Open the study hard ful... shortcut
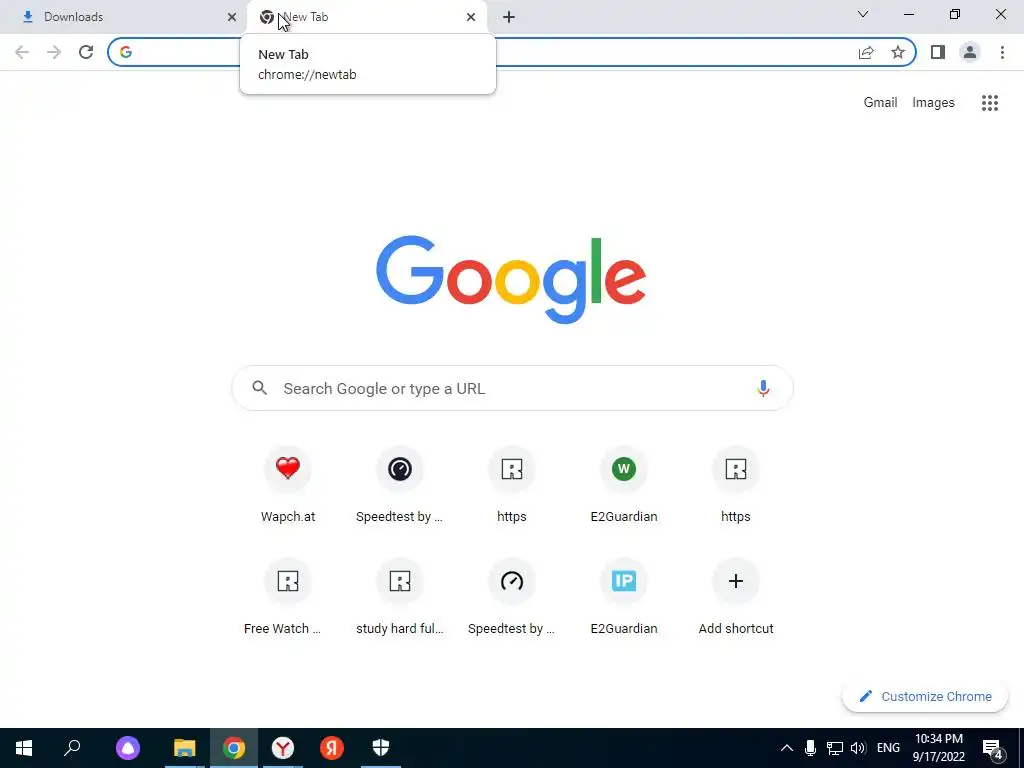 (400, 598)
